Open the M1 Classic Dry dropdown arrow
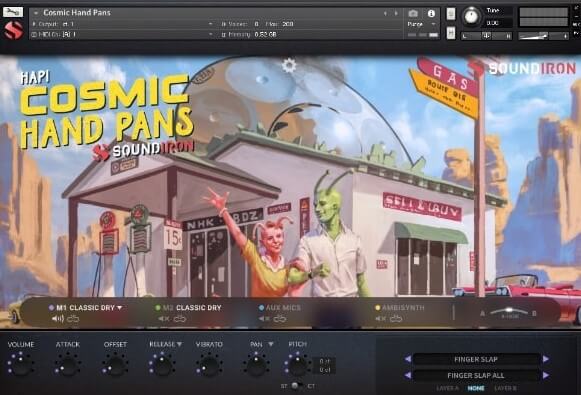This screenshot has height=395, width=581. click(120, 308)
